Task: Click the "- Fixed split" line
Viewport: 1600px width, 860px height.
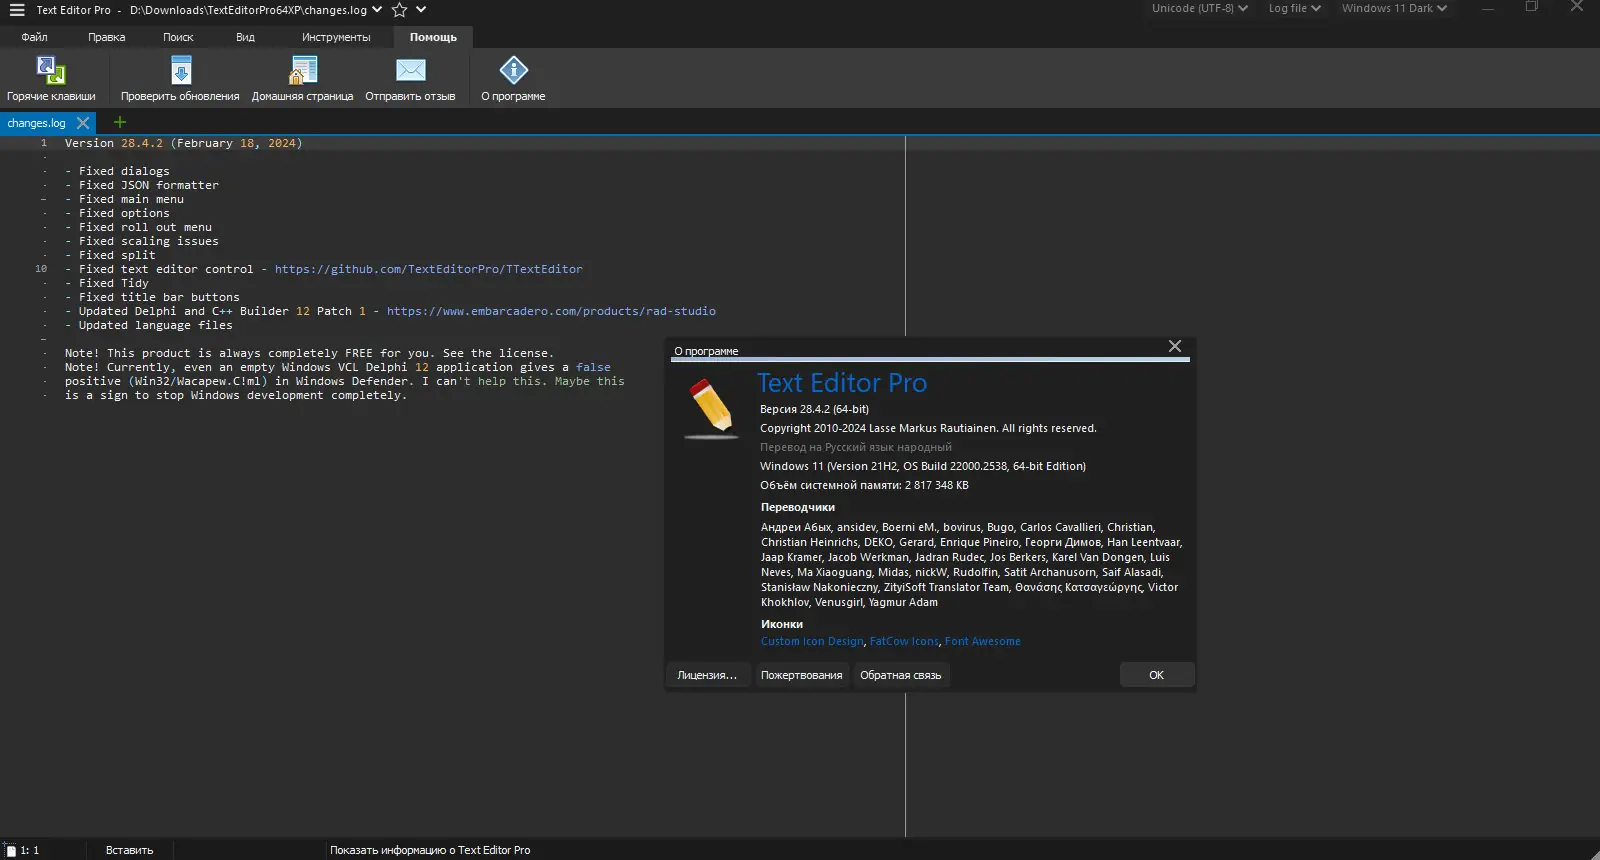Action: 110,255
